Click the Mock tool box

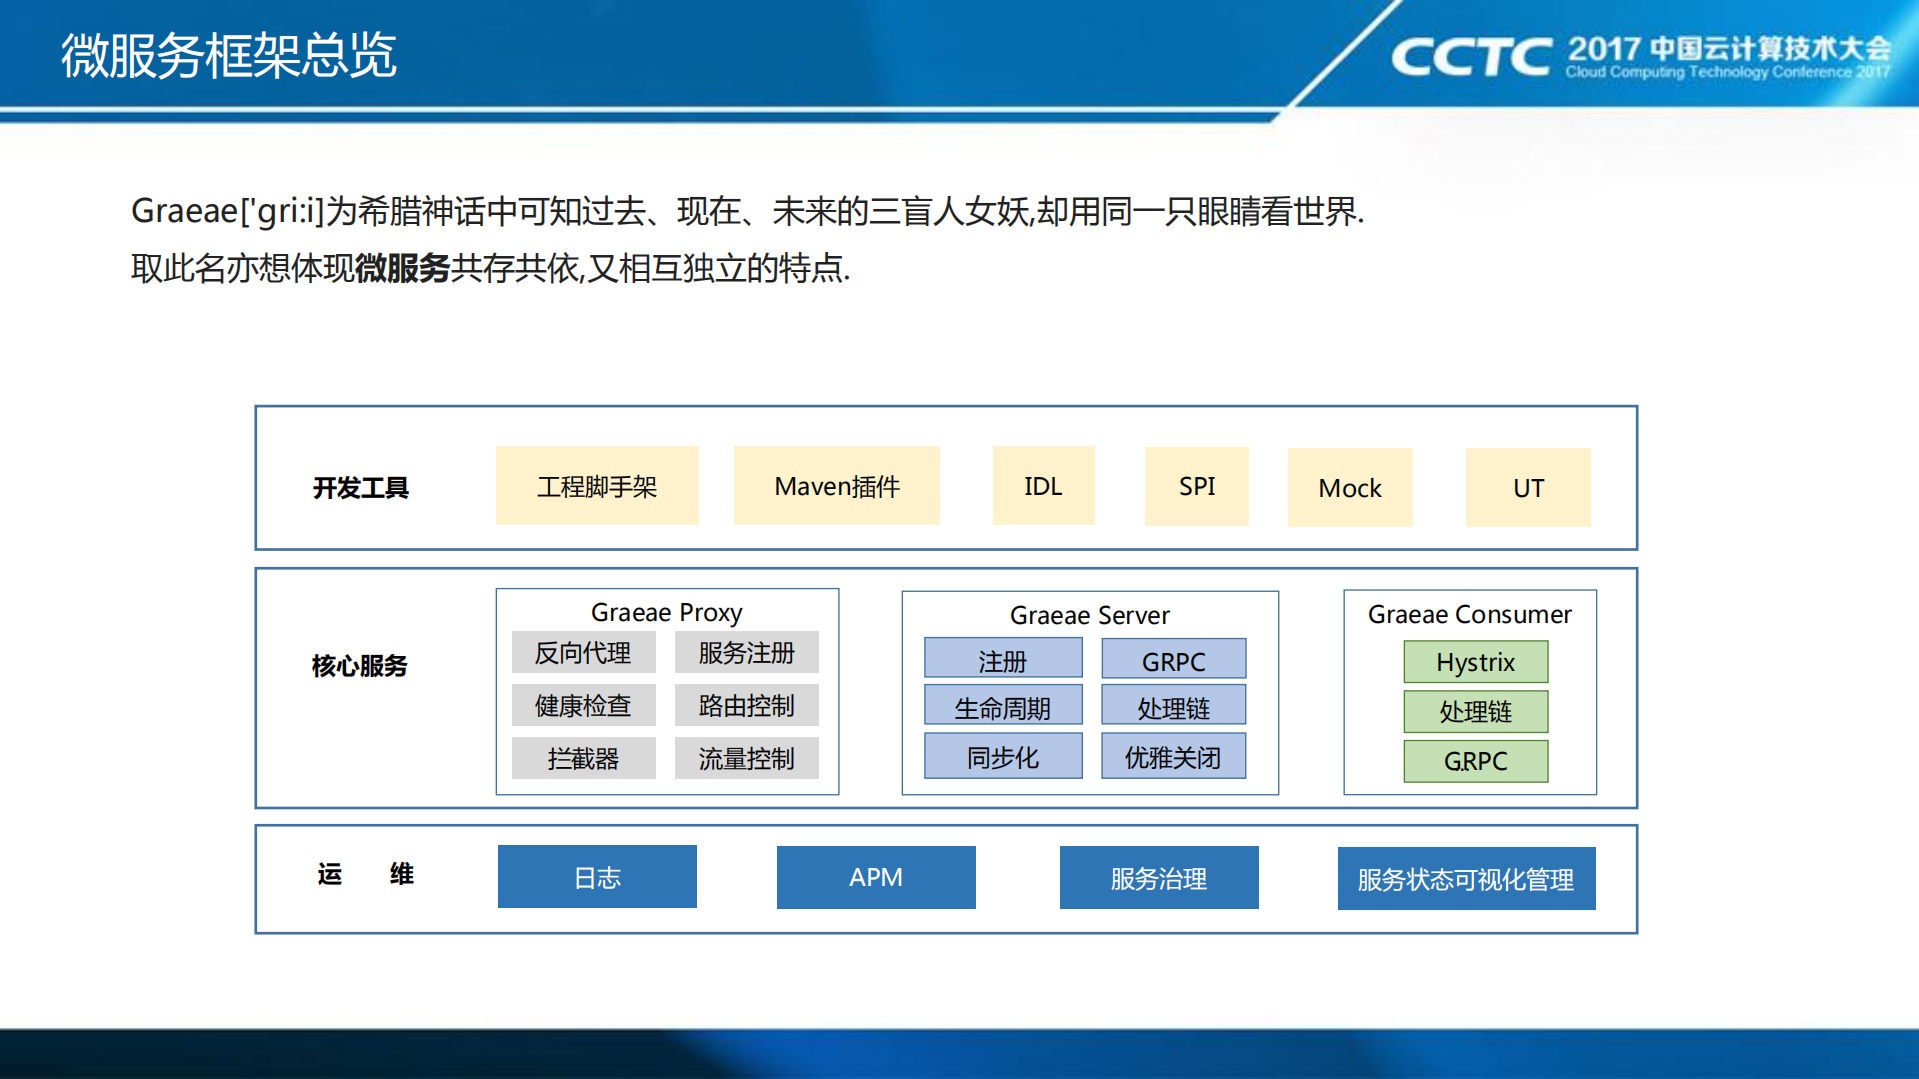[1349, 487]
